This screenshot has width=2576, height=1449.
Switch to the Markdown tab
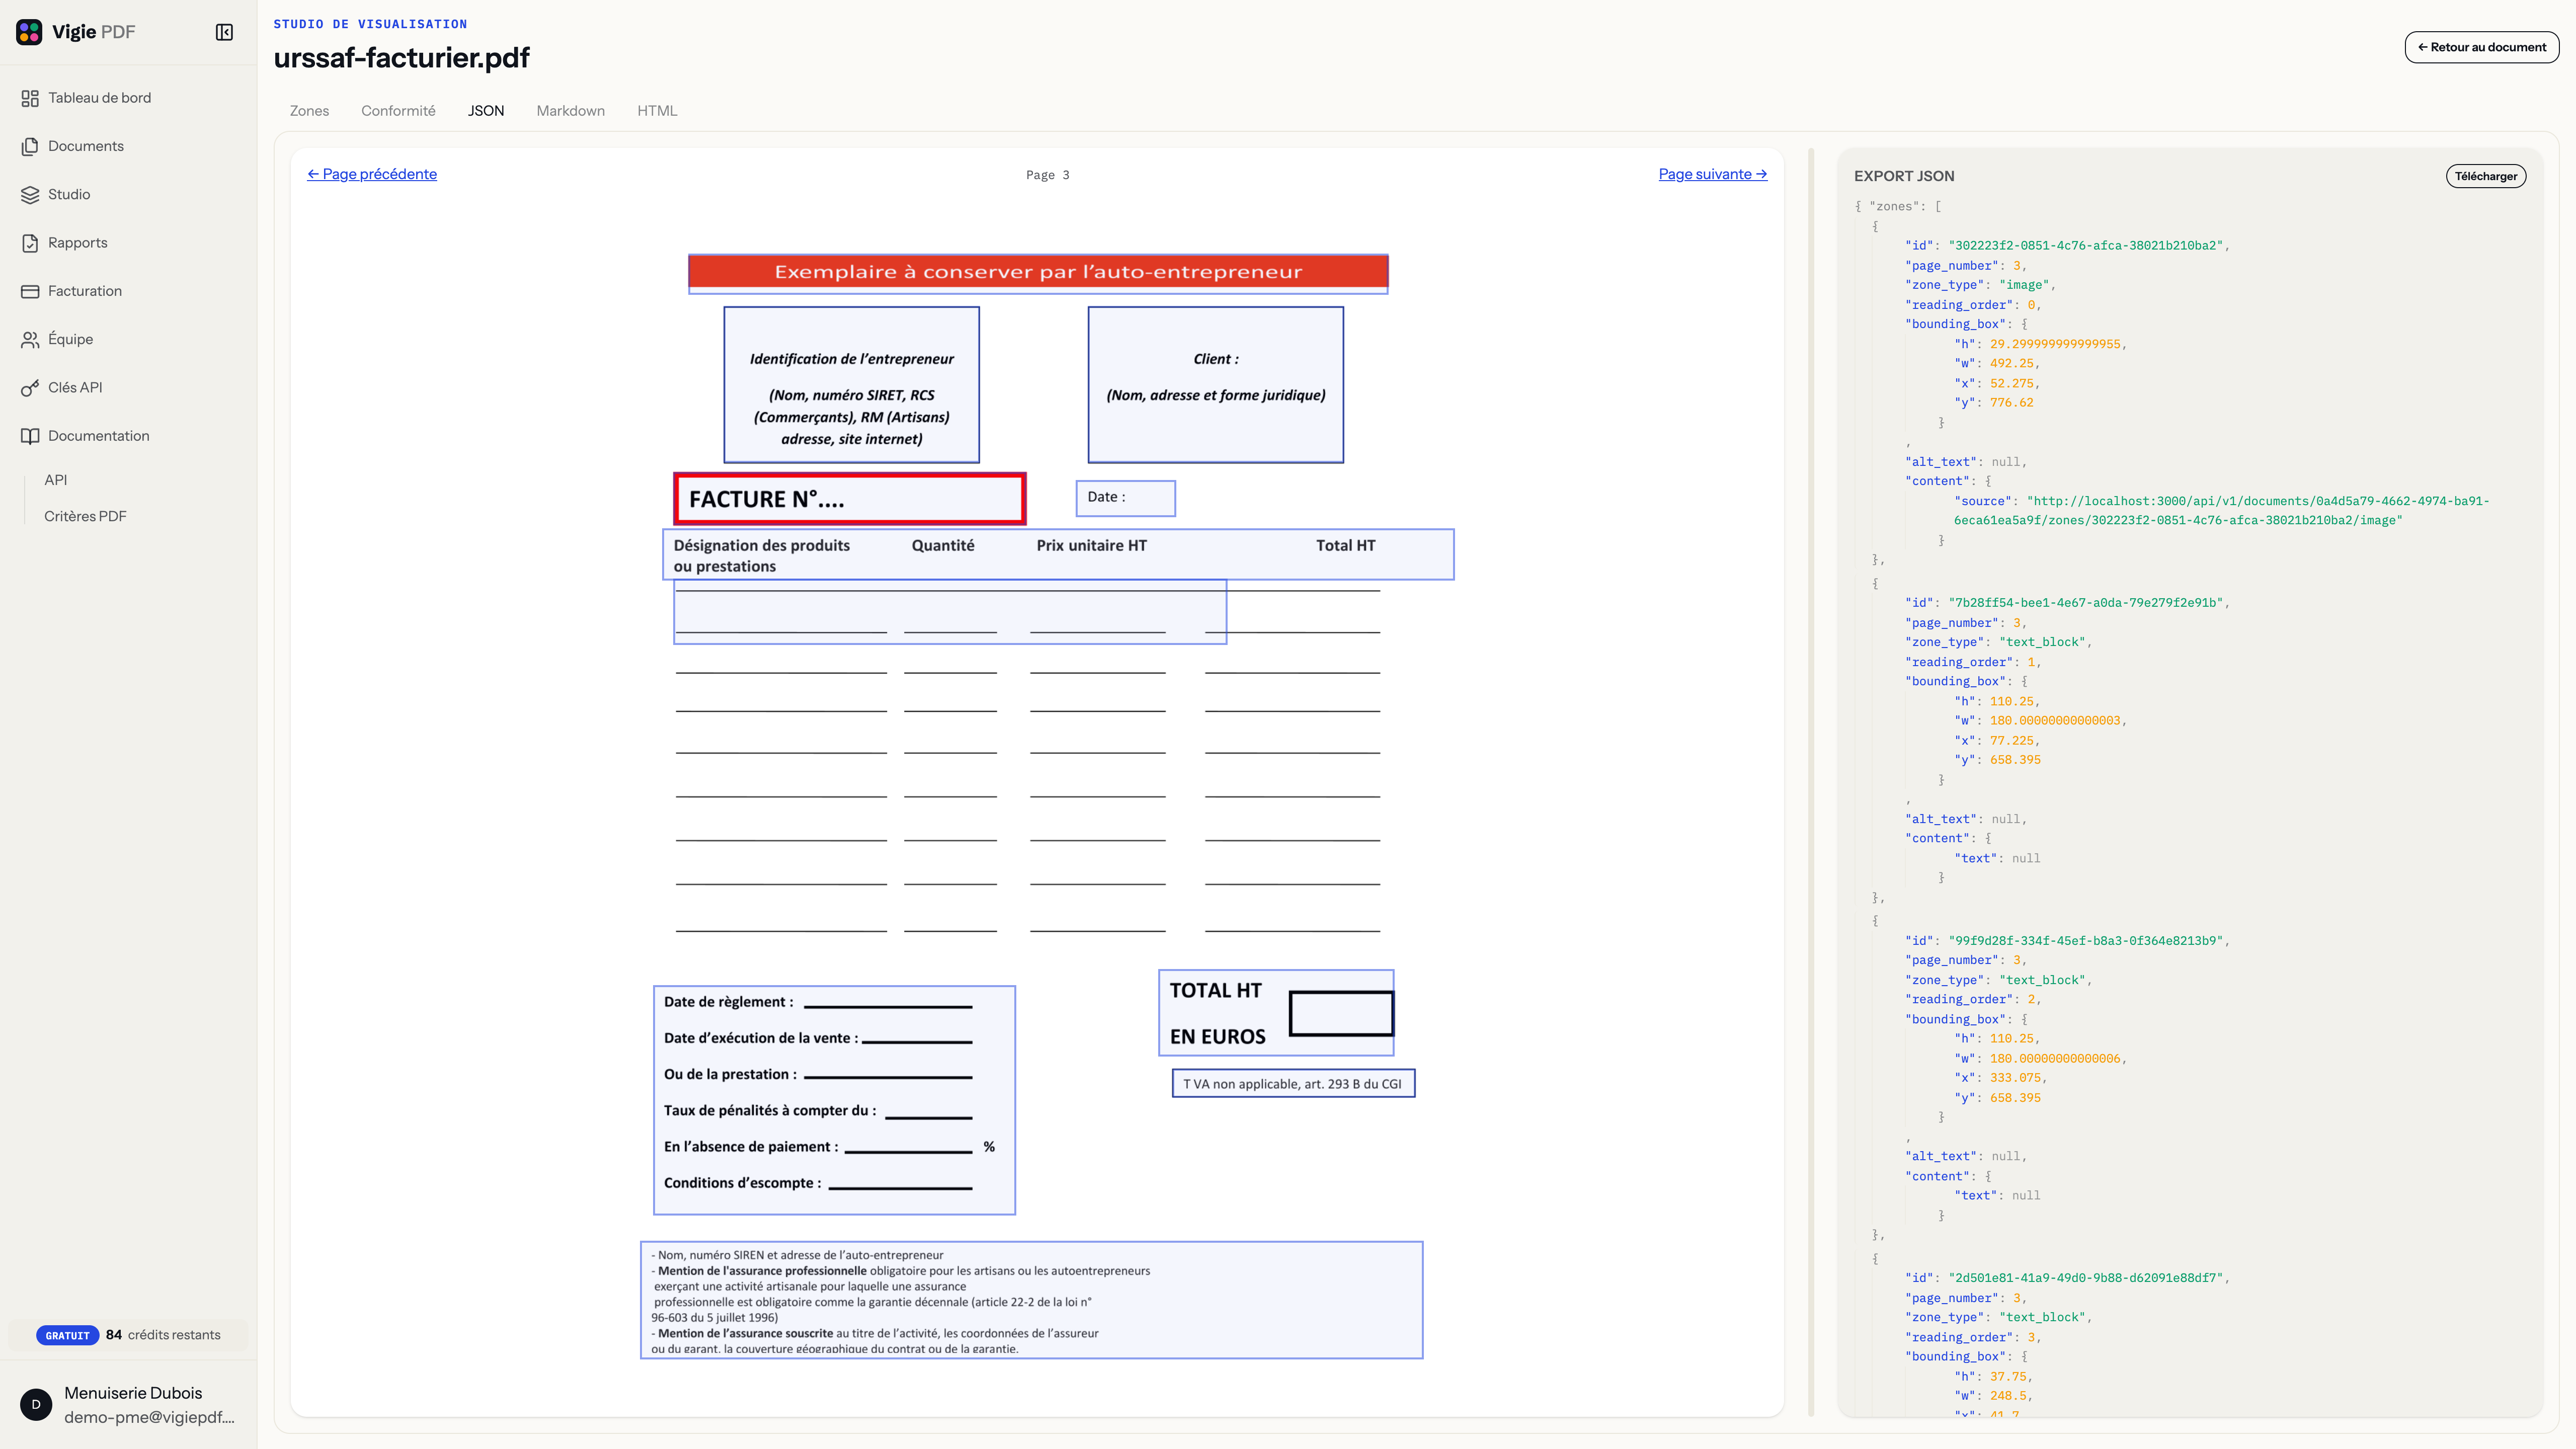(x=570, y=111)
